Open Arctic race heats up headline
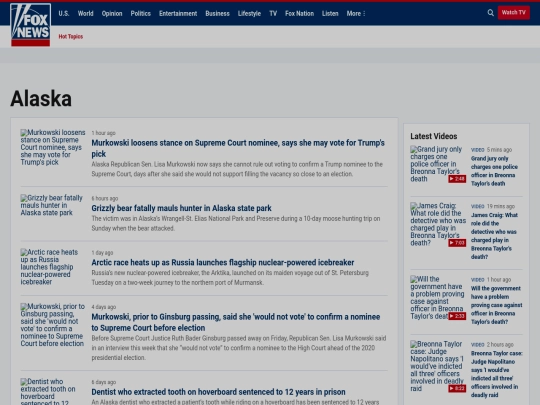The height and width of the screenshot is (405, 540). 222,262
